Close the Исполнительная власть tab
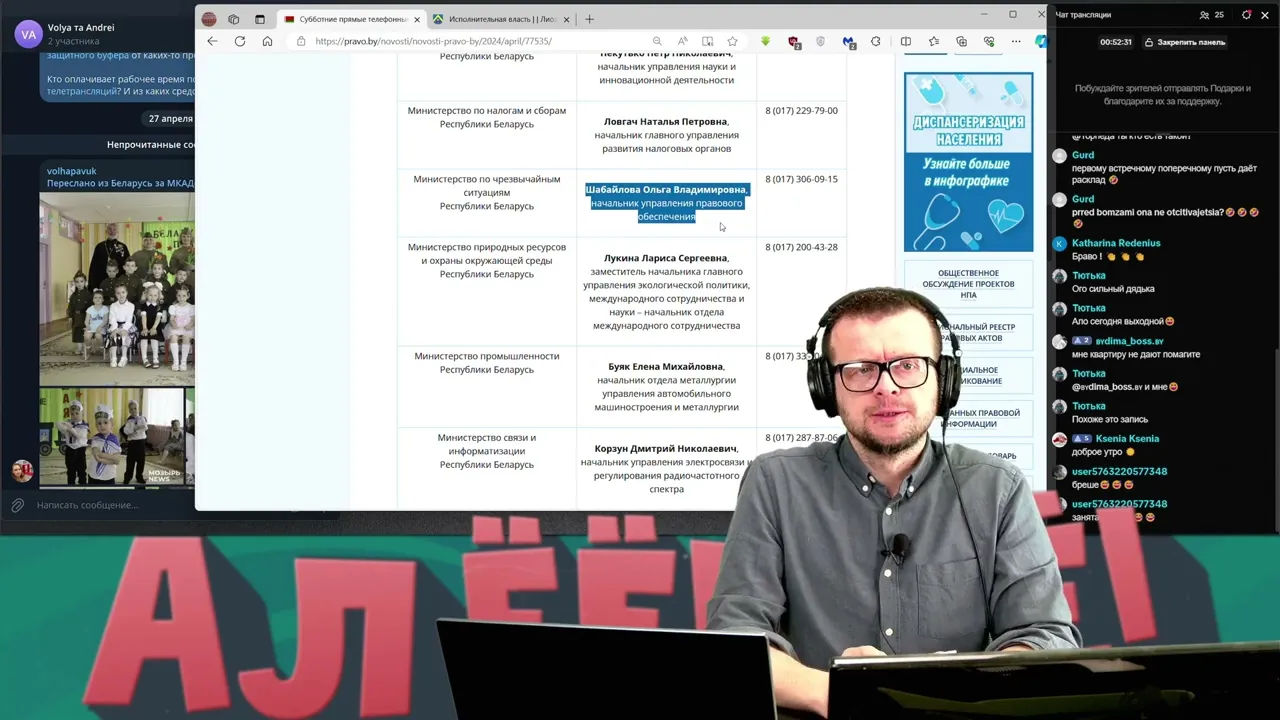 tap(567, 19)
